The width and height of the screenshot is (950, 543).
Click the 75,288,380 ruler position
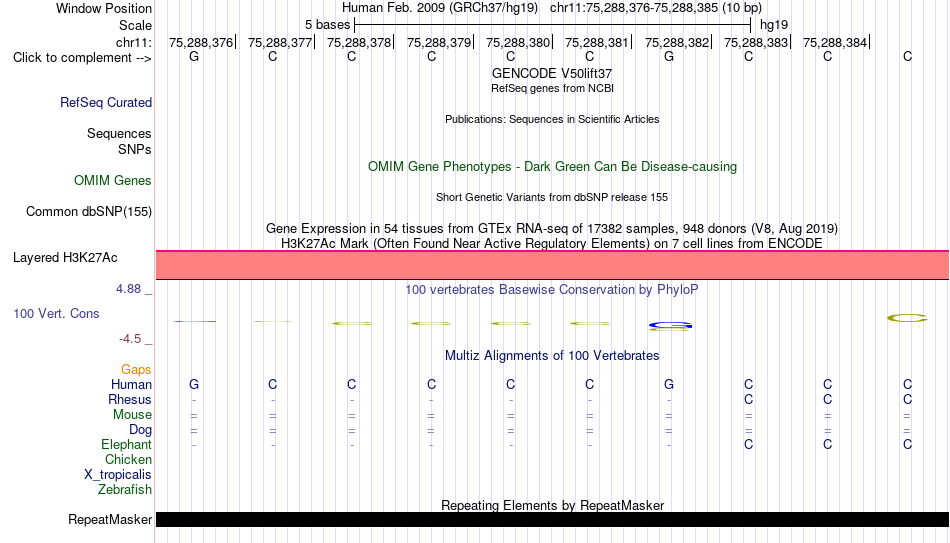(518, 42)
